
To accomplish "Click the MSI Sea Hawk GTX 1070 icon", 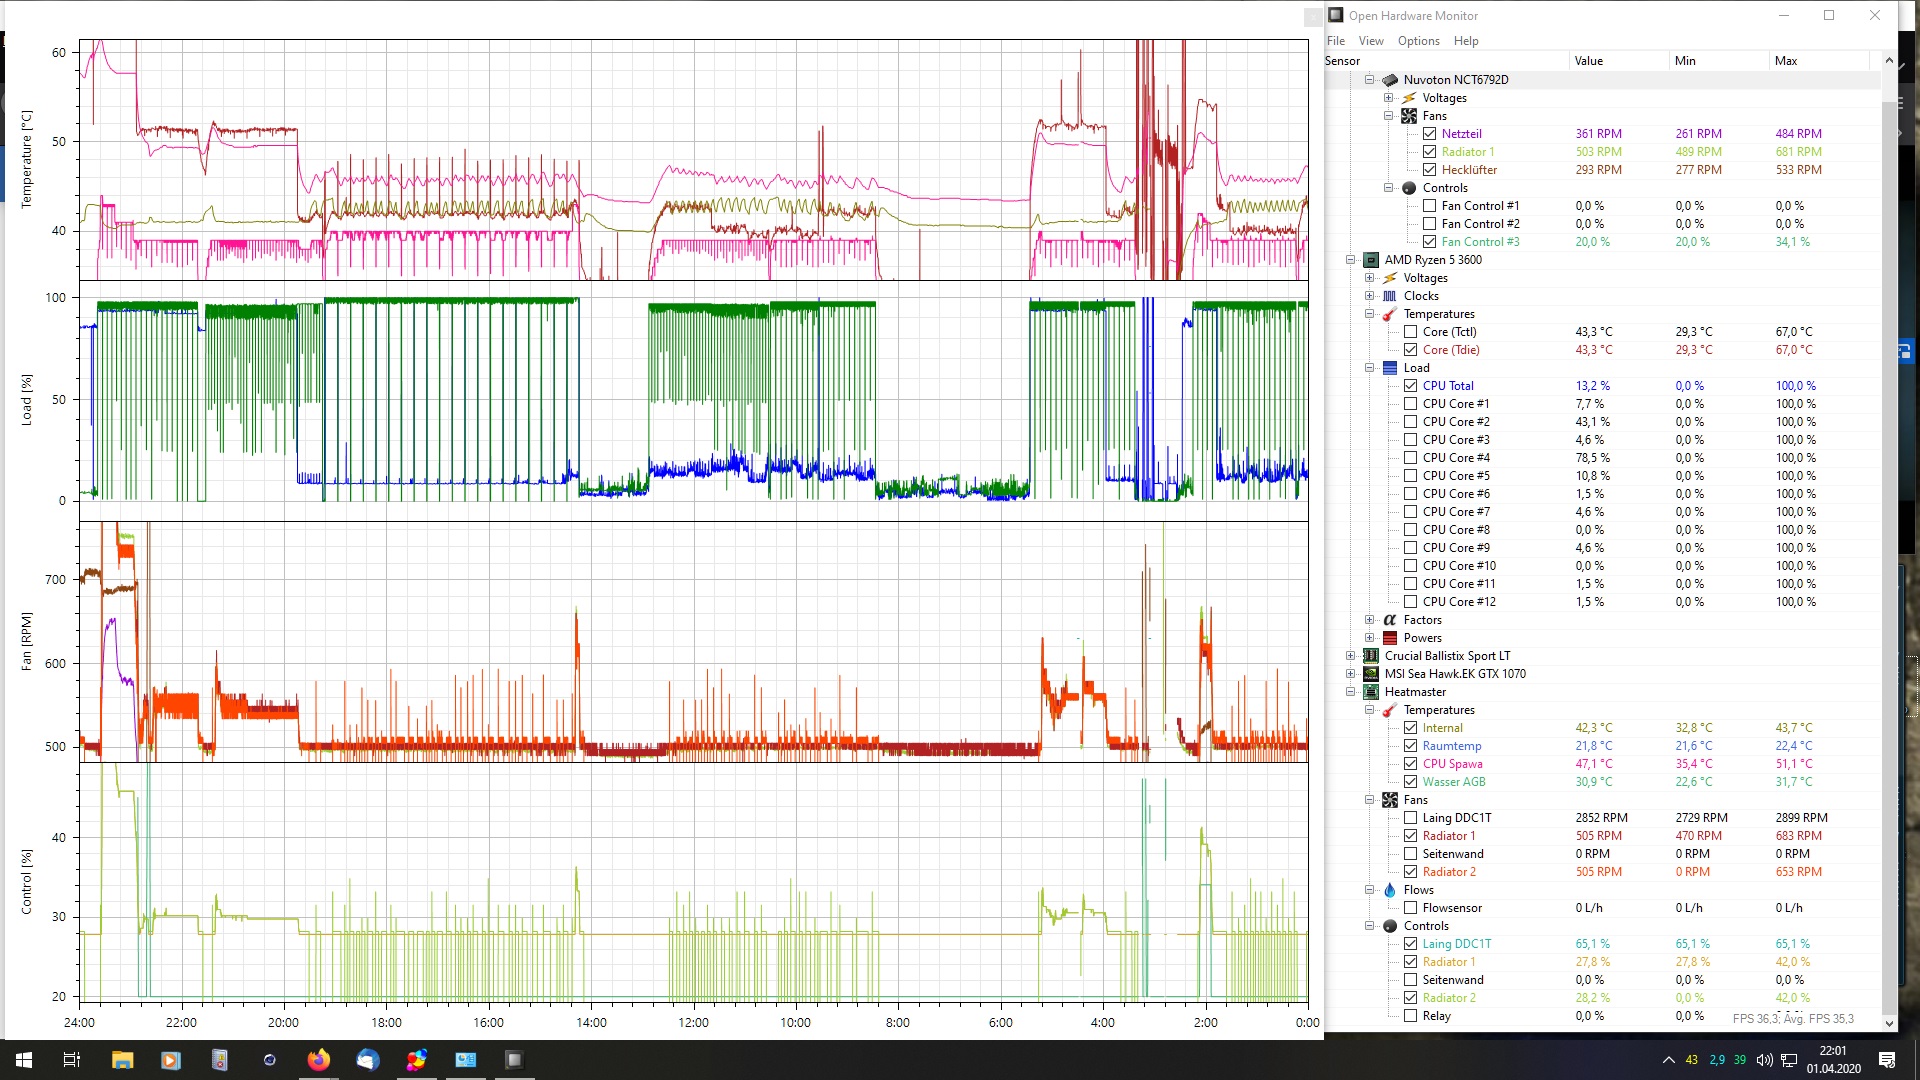I will [1371, 674].
